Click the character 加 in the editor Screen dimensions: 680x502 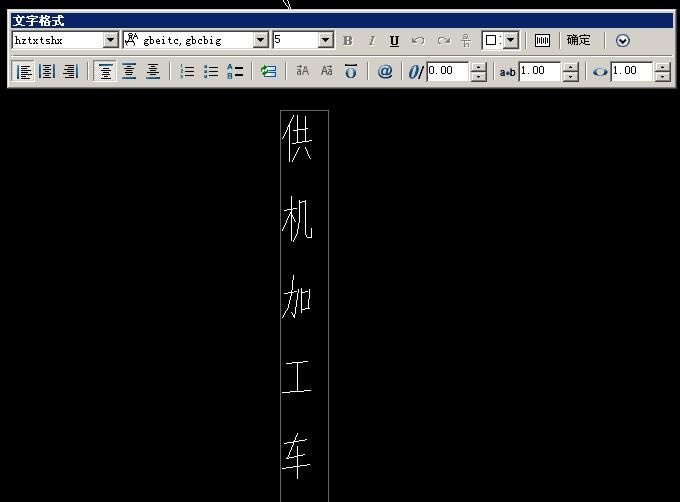click(x=297, y=297)
